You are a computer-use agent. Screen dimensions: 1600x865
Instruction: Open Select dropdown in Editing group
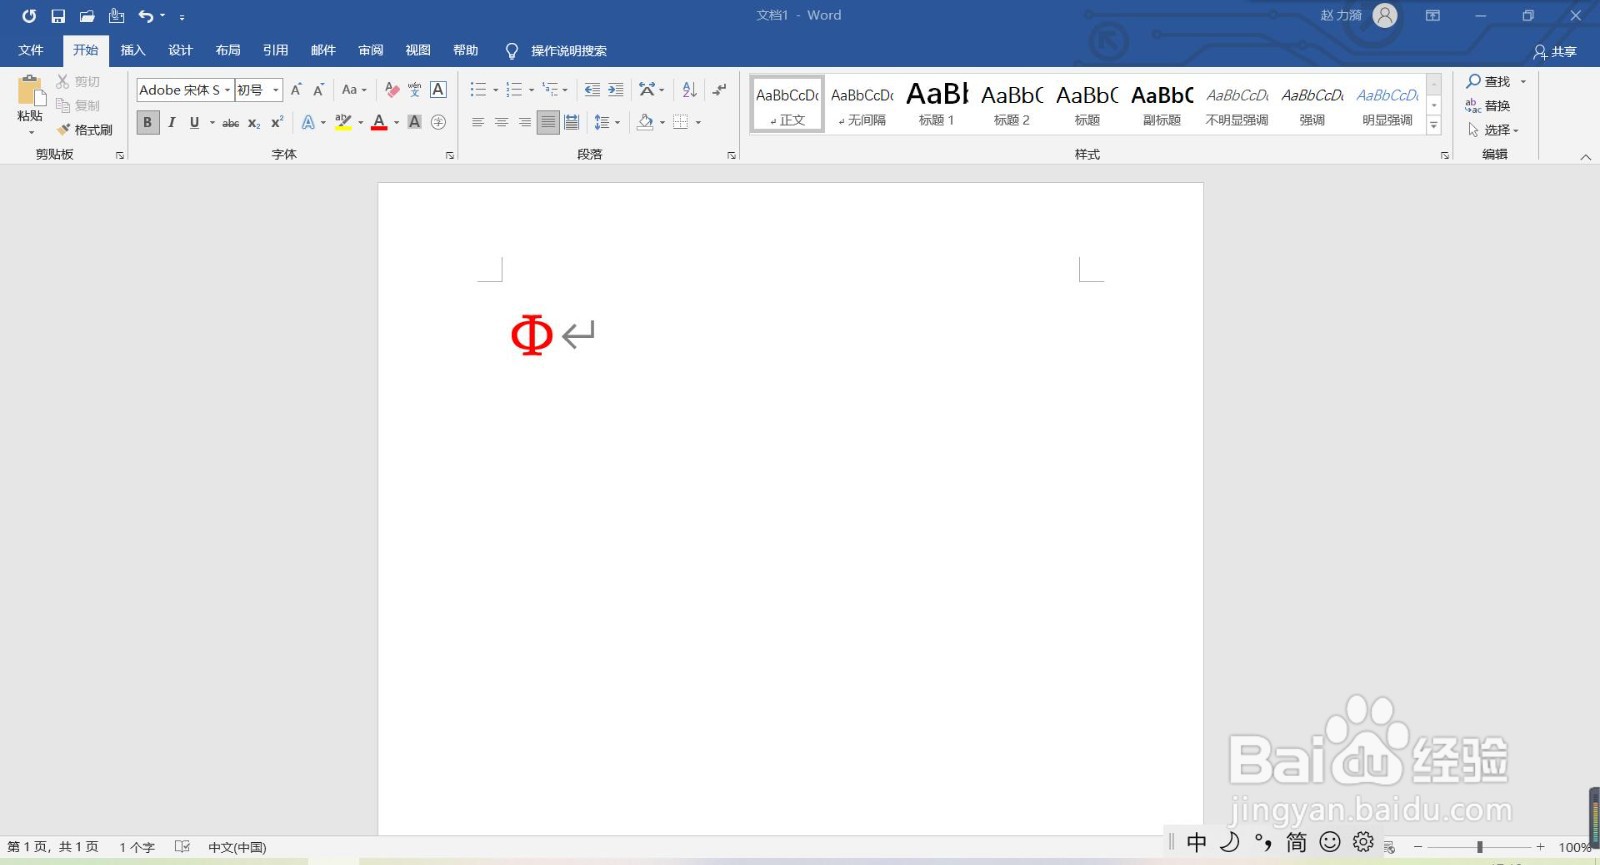1493,130
